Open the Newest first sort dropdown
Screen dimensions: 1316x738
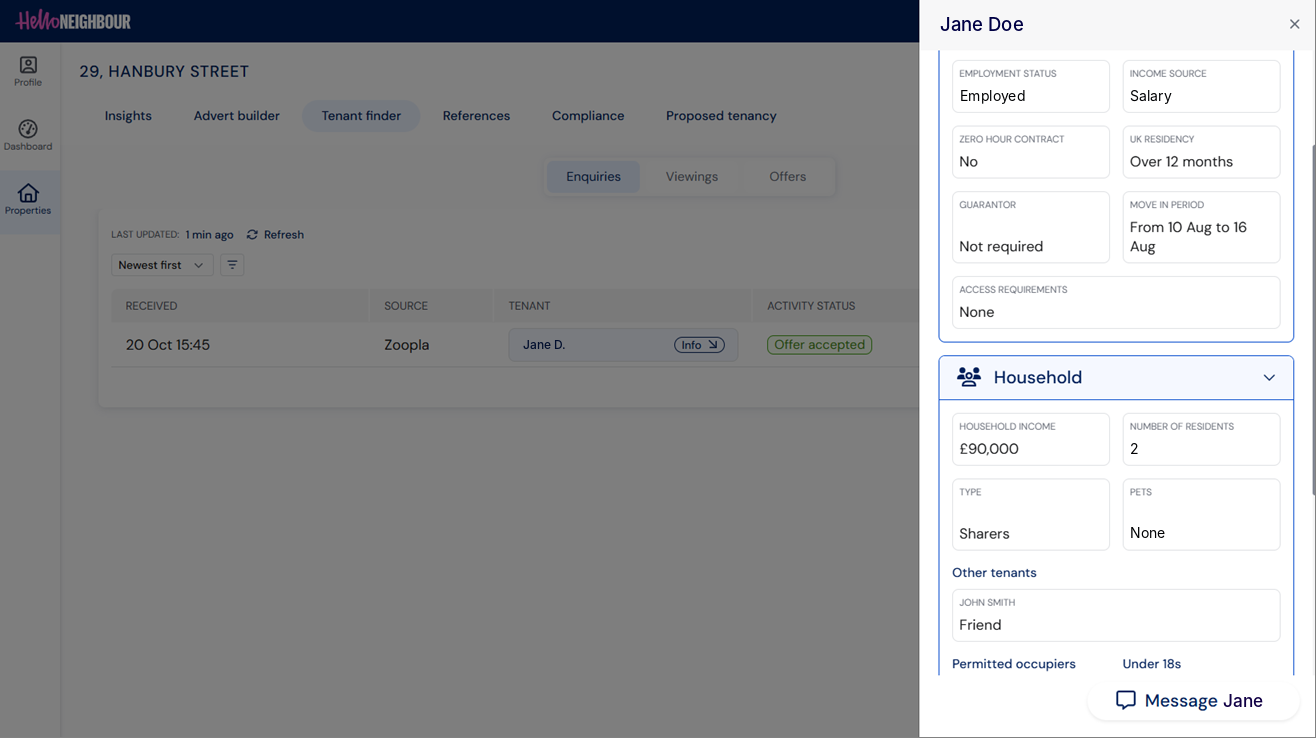162,265
